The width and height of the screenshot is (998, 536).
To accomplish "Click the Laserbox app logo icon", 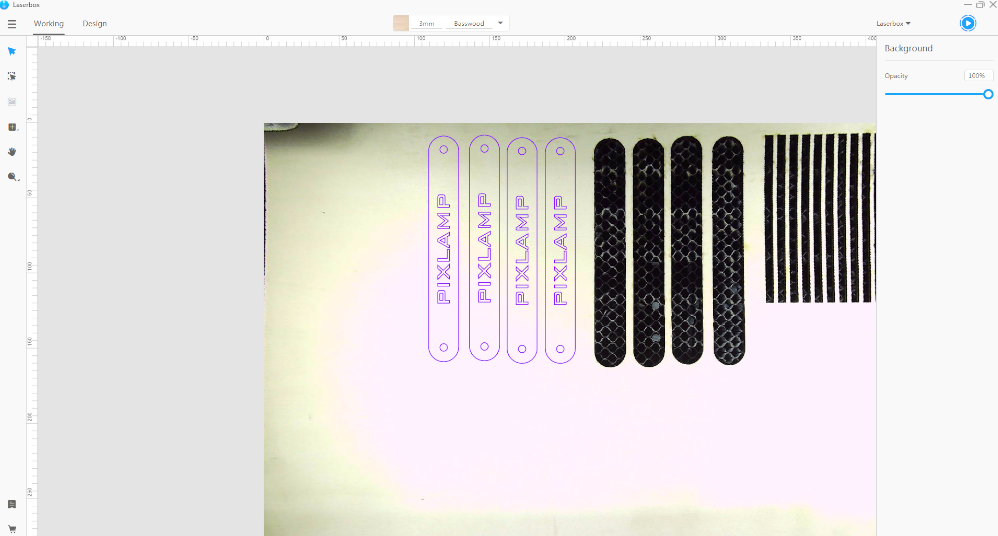I will (x=4, y=4).
